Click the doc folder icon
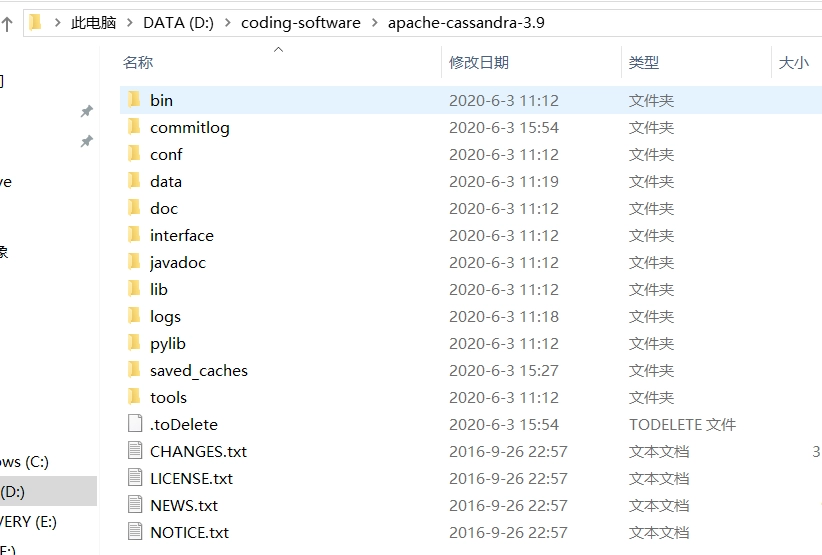The height and width of the screenshot is (555, 822). coord(134,208)
